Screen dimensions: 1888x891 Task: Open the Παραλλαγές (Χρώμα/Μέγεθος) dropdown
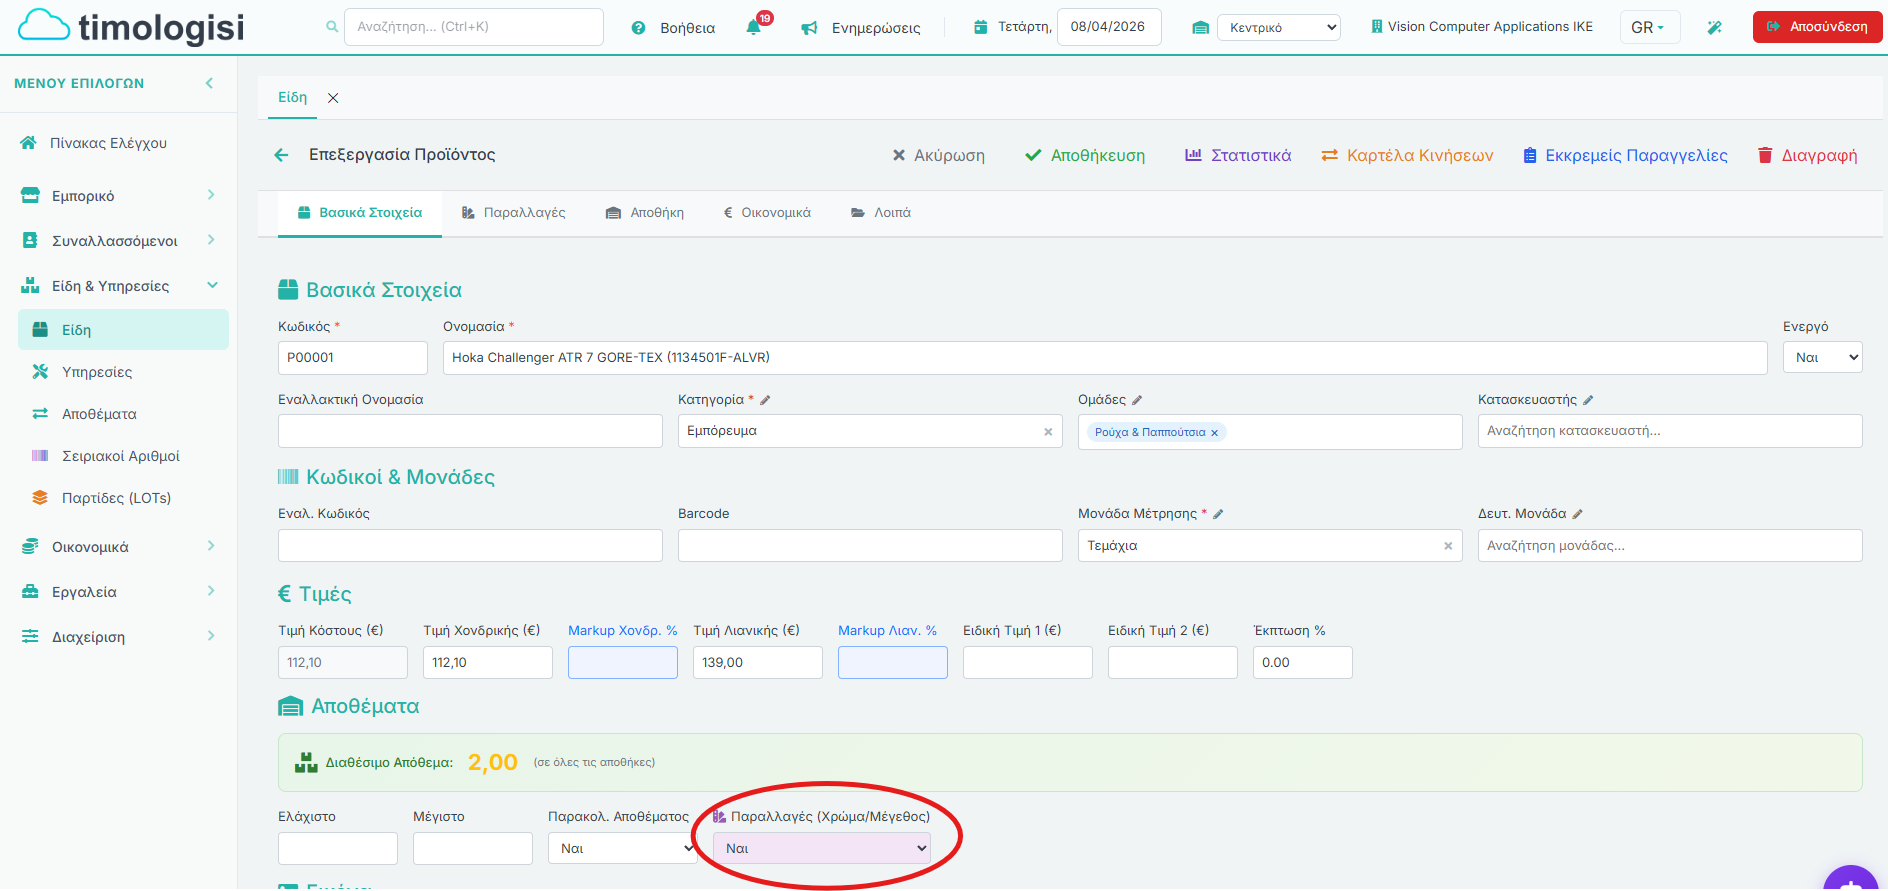point(822,848)
